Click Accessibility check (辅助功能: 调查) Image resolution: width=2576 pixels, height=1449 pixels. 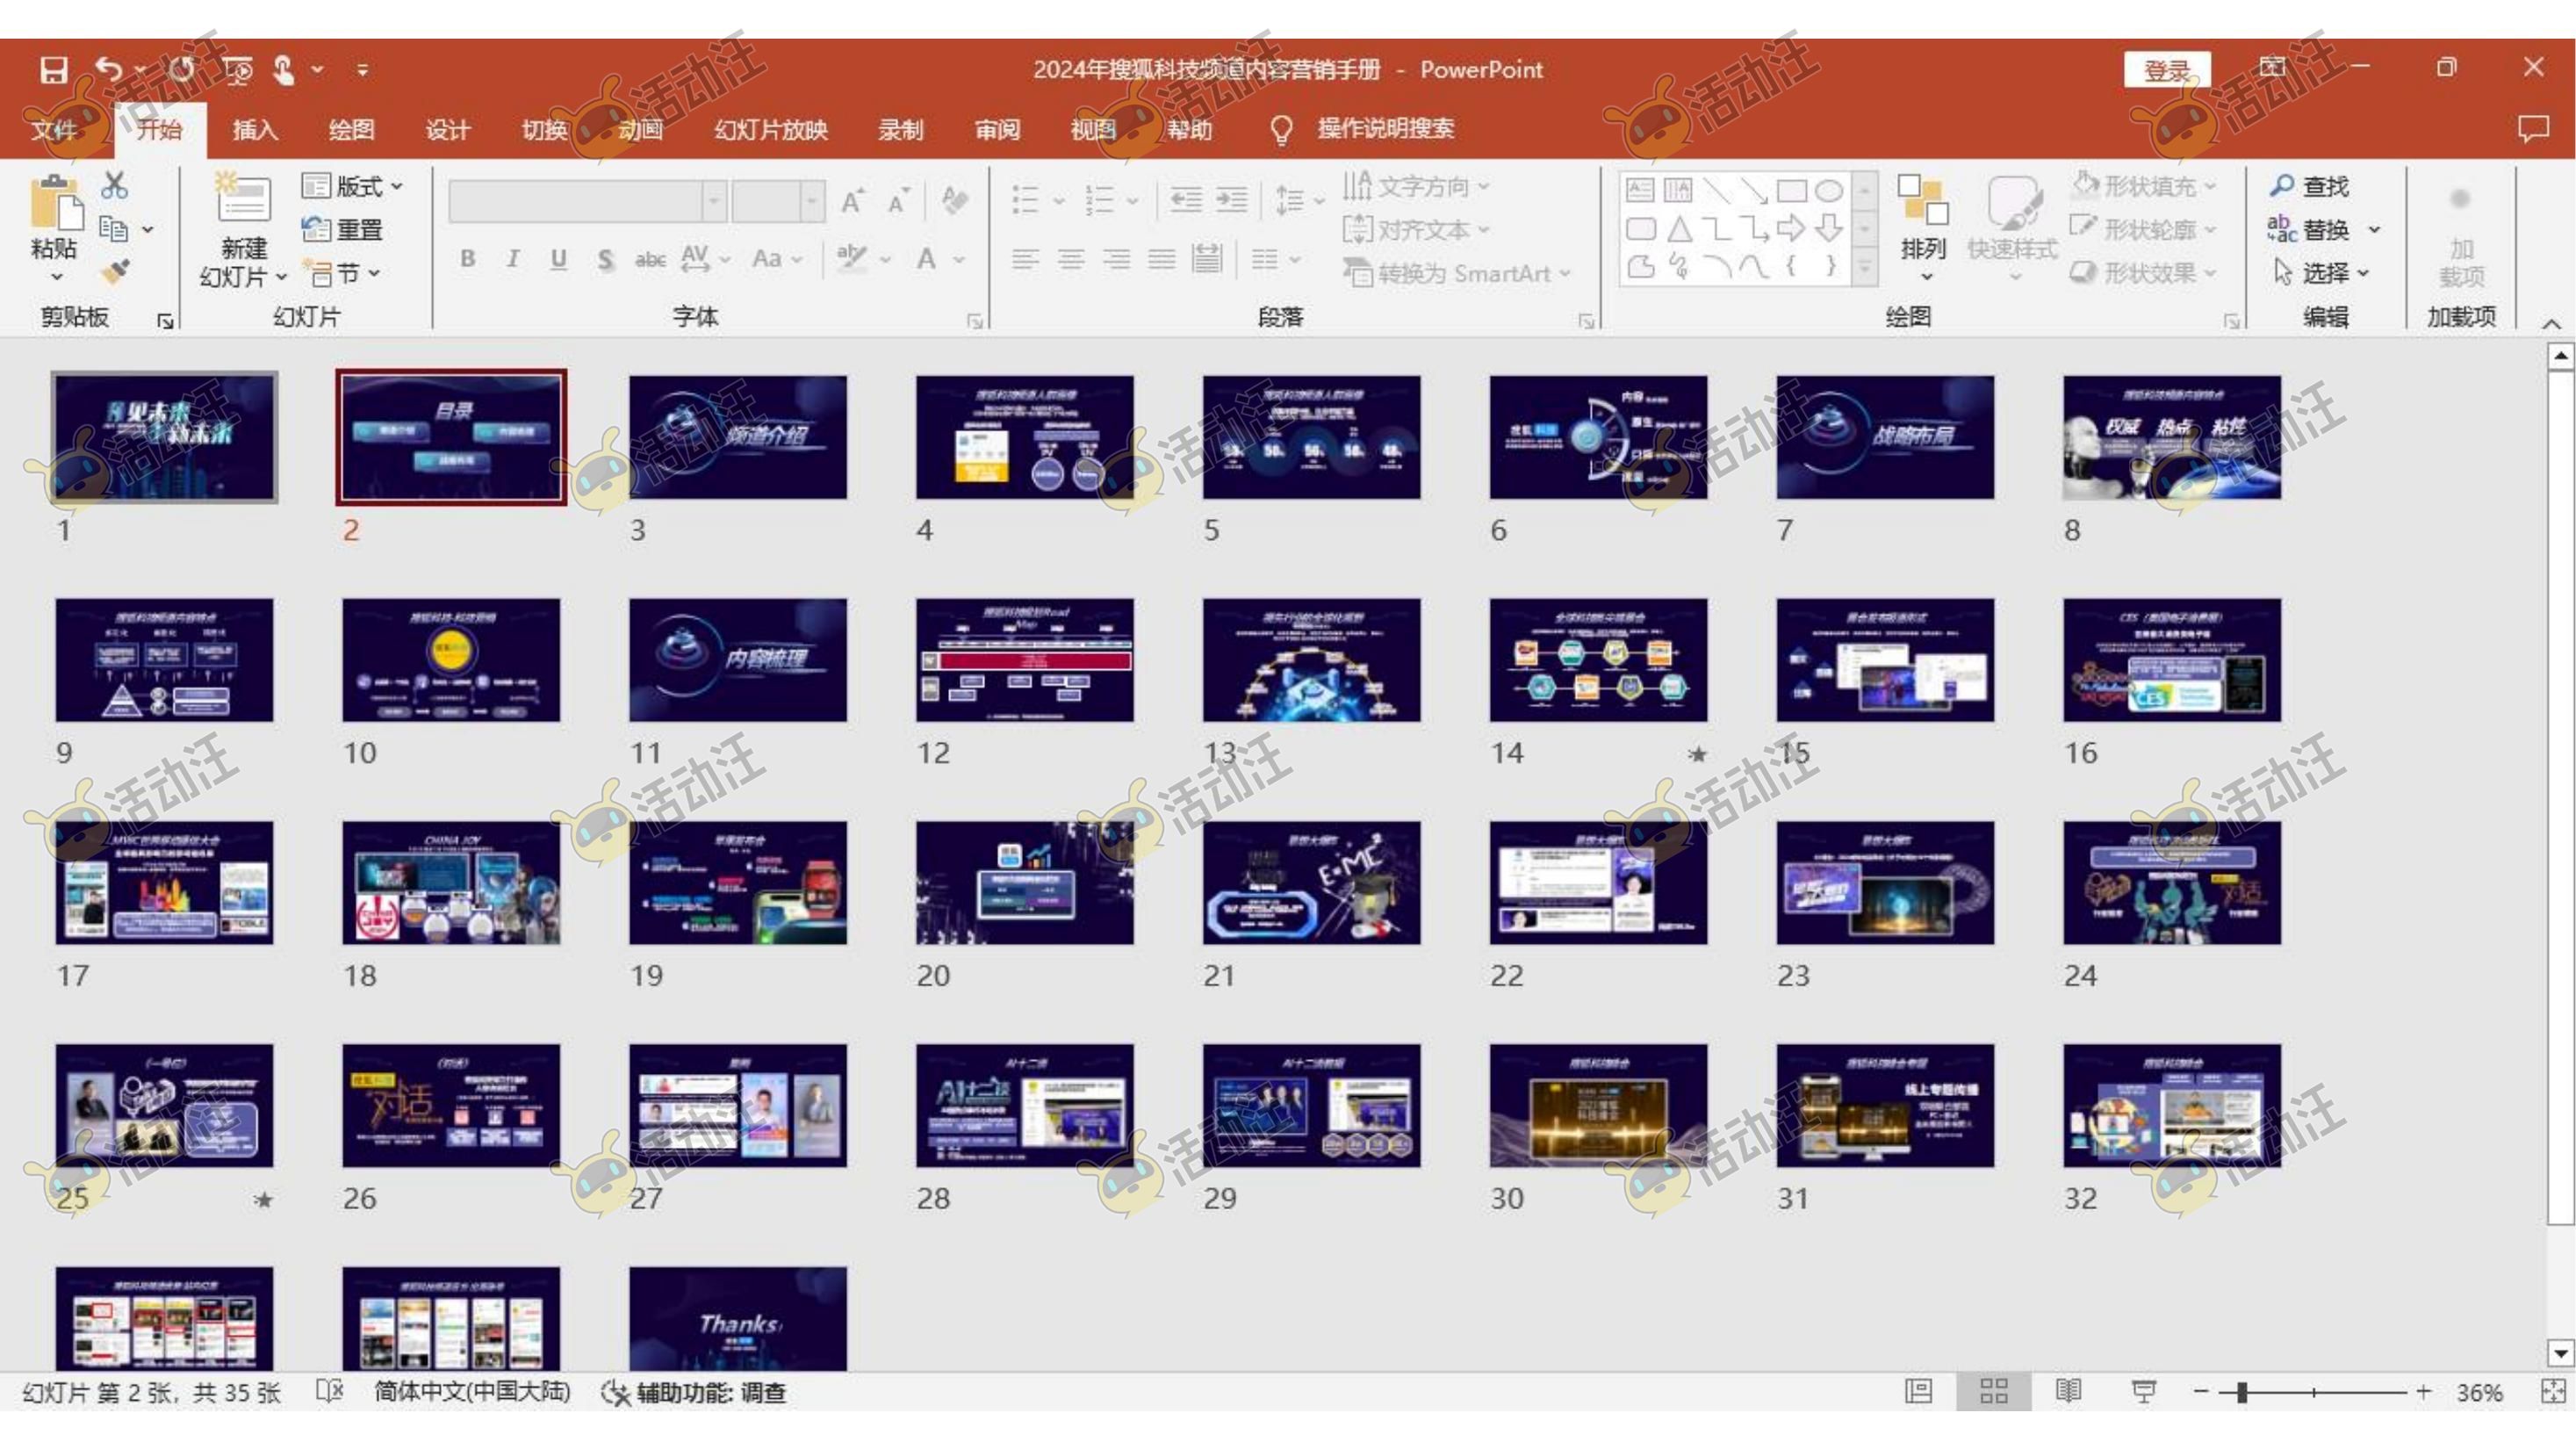click(x=693, y=1391)
